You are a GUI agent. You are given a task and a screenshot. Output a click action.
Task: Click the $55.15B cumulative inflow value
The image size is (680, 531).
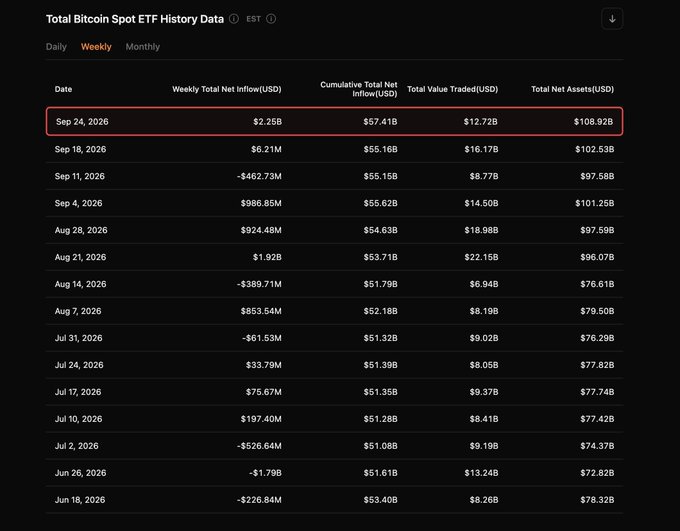point(380,176)
